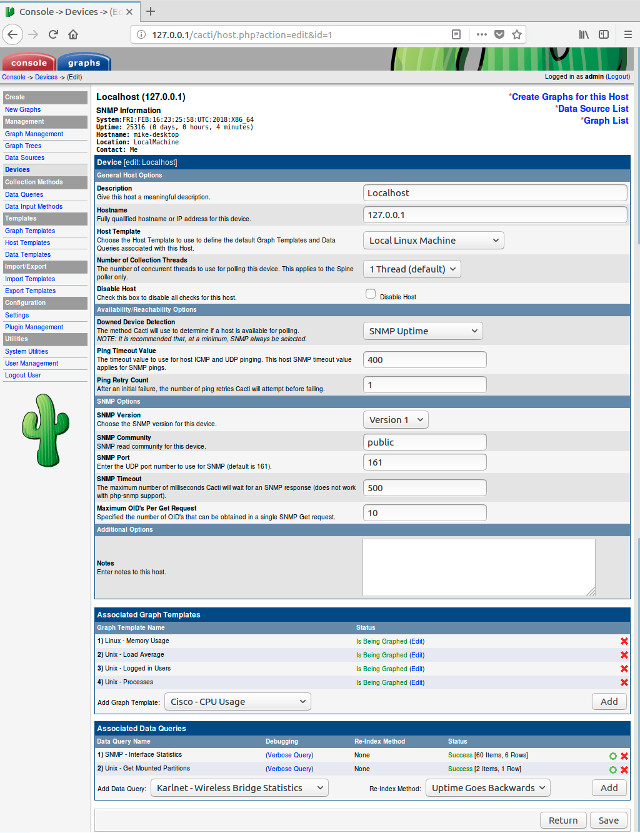Open User Management in the sidebar
Screen dimensions: 640x833
[x=31, y=363]
